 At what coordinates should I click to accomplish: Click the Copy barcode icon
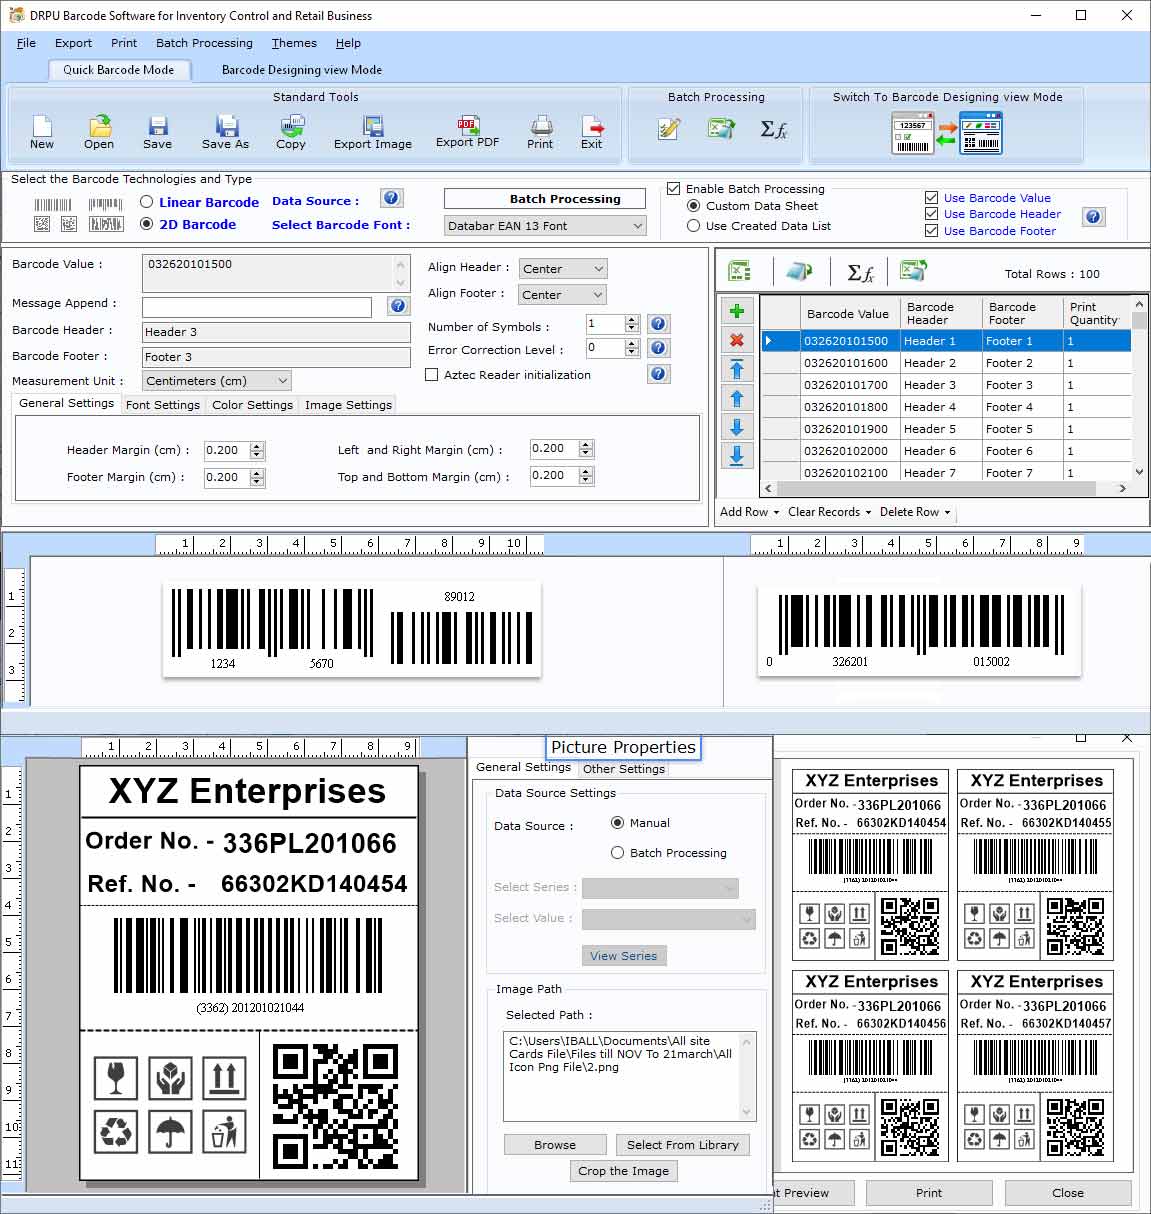click(291, 131)
